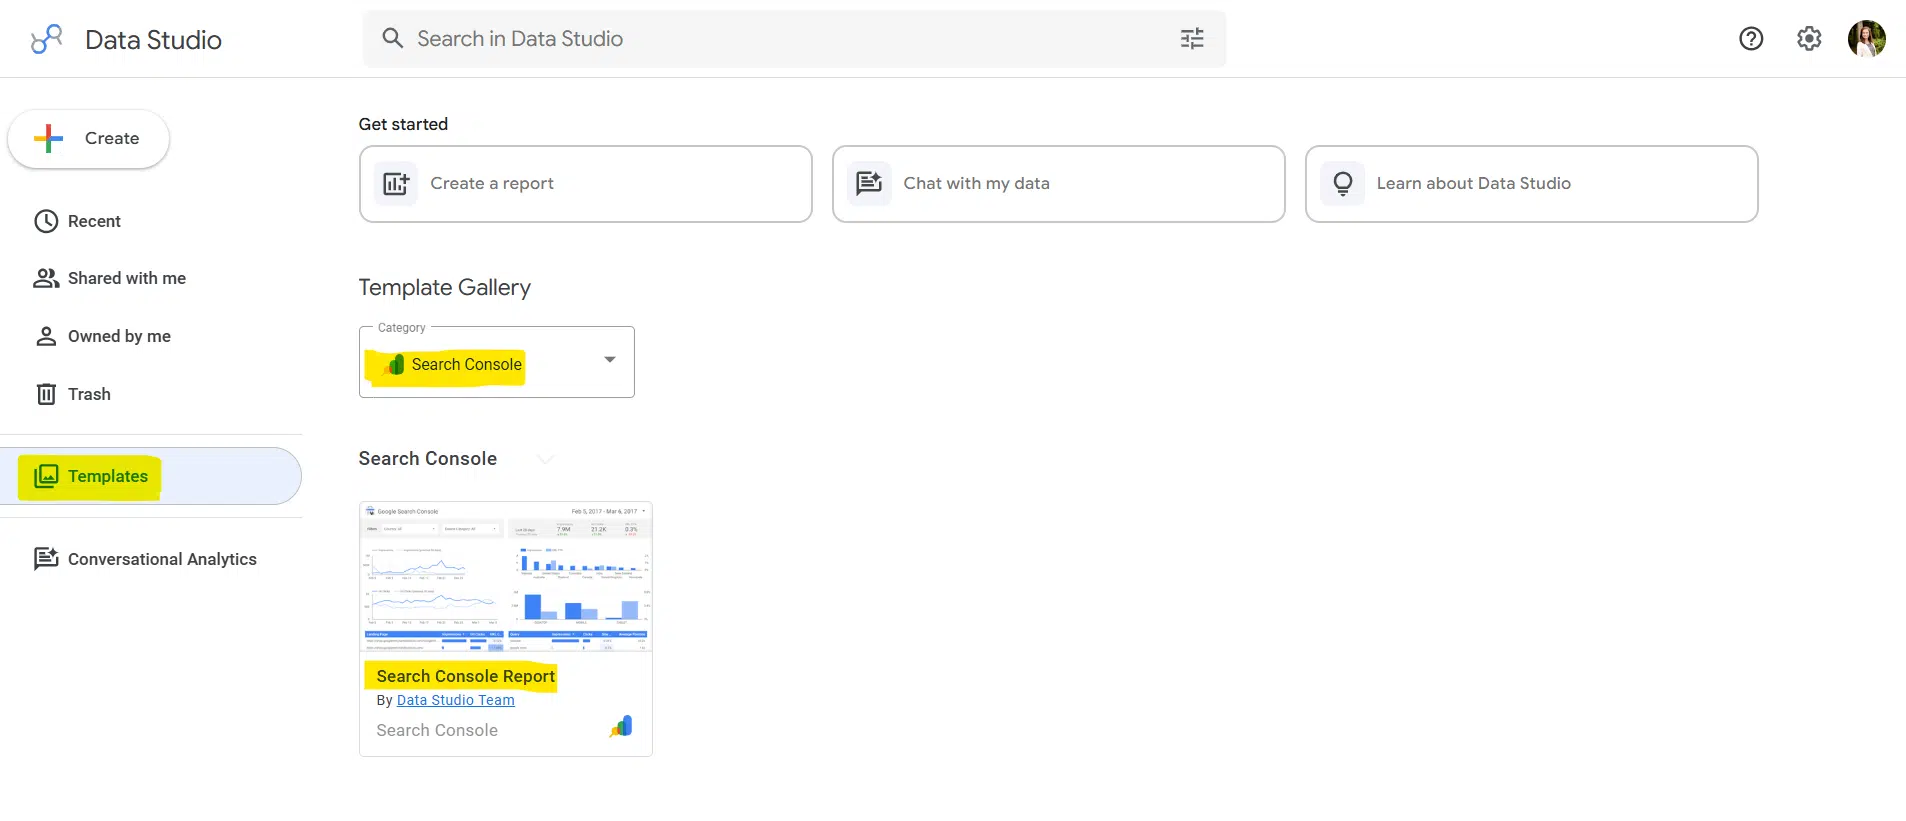Viewport: 1906px width, 821px height.
Task: Click the Get started heading
Action: point(403,124)
